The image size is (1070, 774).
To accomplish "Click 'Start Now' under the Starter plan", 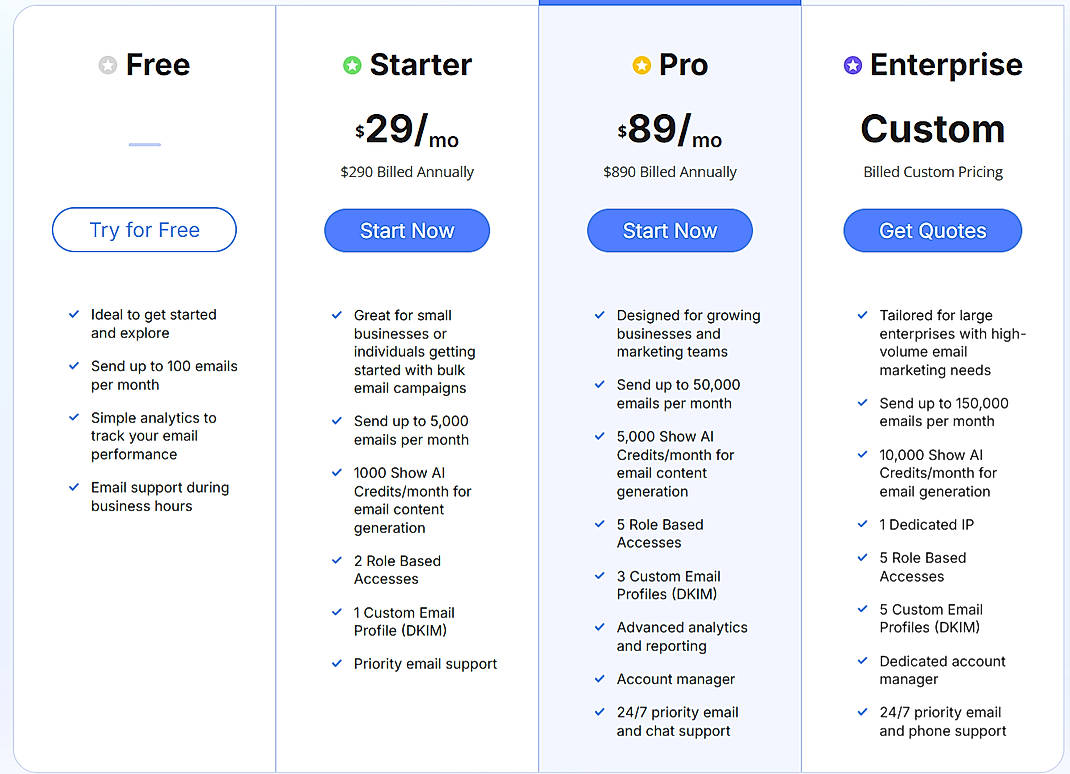I will coord(406,230).
